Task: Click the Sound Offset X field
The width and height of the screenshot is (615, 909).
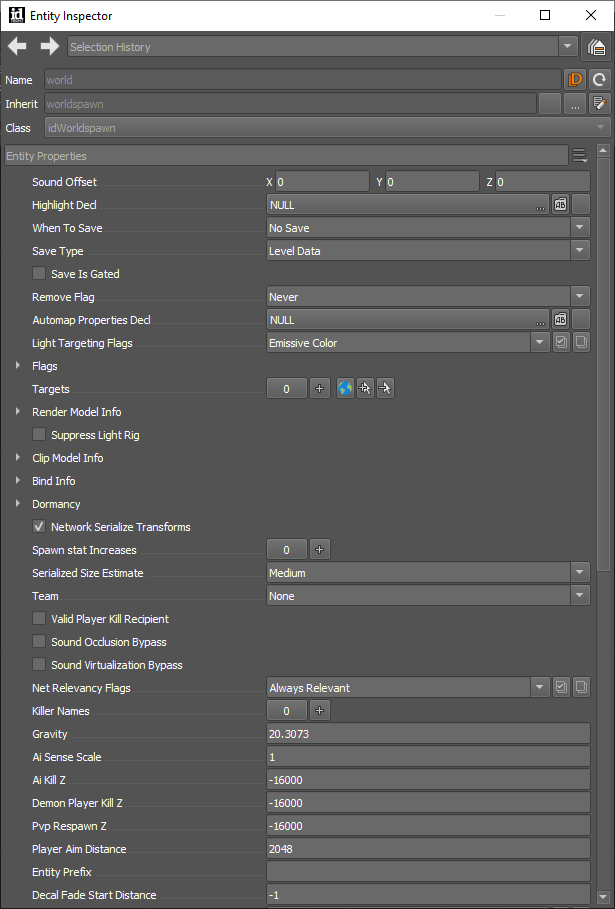Action: (x=322, y=181)
